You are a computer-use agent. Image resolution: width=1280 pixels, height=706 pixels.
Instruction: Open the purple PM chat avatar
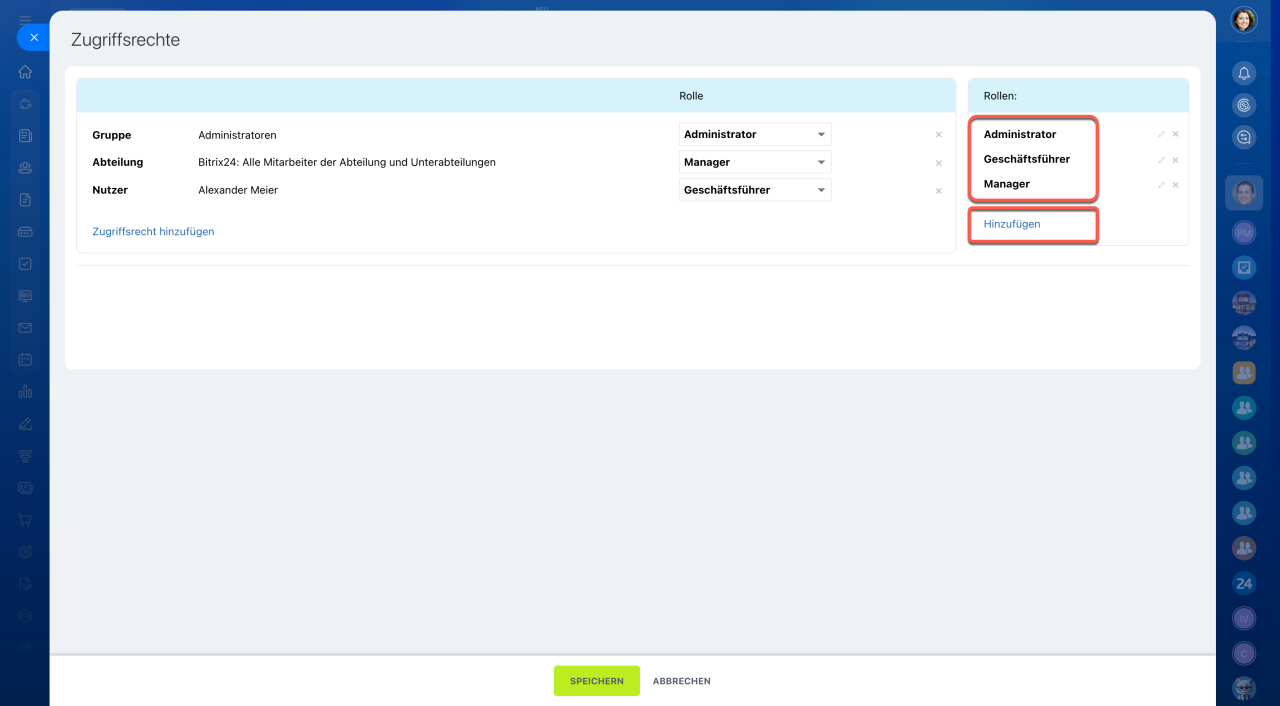(1244, 233)
